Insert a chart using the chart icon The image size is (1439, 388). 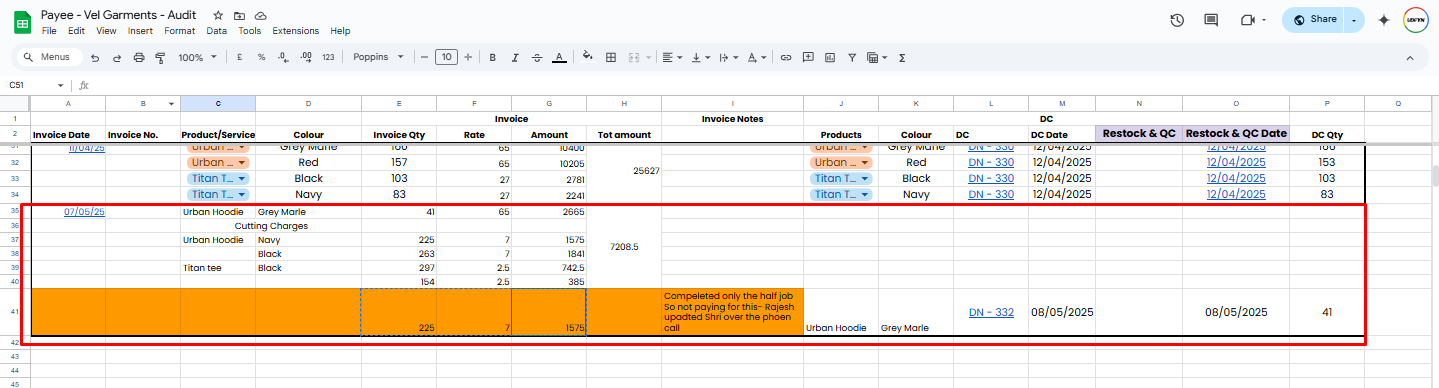829,58
